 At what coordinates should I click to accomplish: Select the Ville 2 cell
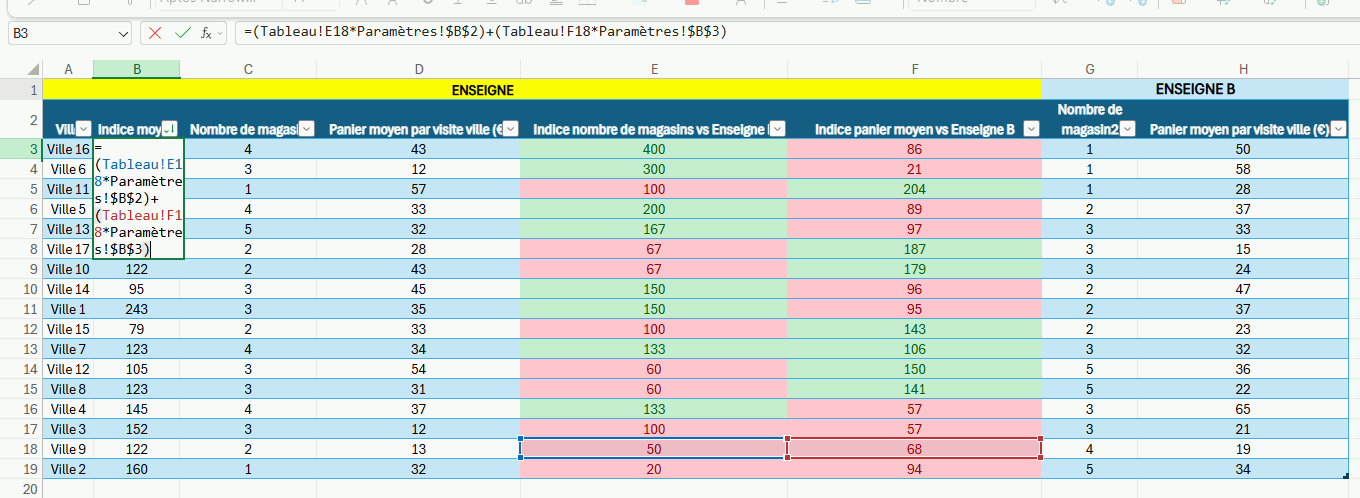pyautogui.click(x=68, y=469)
